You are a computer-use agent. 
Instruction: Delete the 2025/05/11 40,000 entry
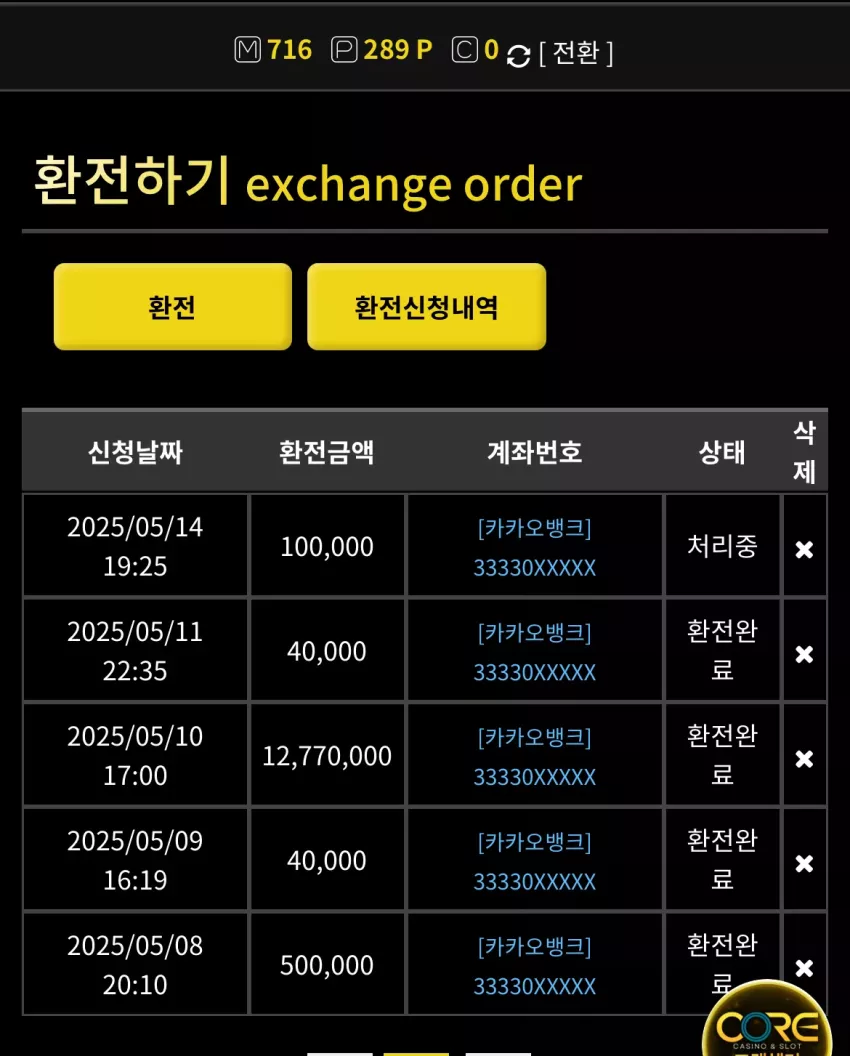click(x=804, y=654)
